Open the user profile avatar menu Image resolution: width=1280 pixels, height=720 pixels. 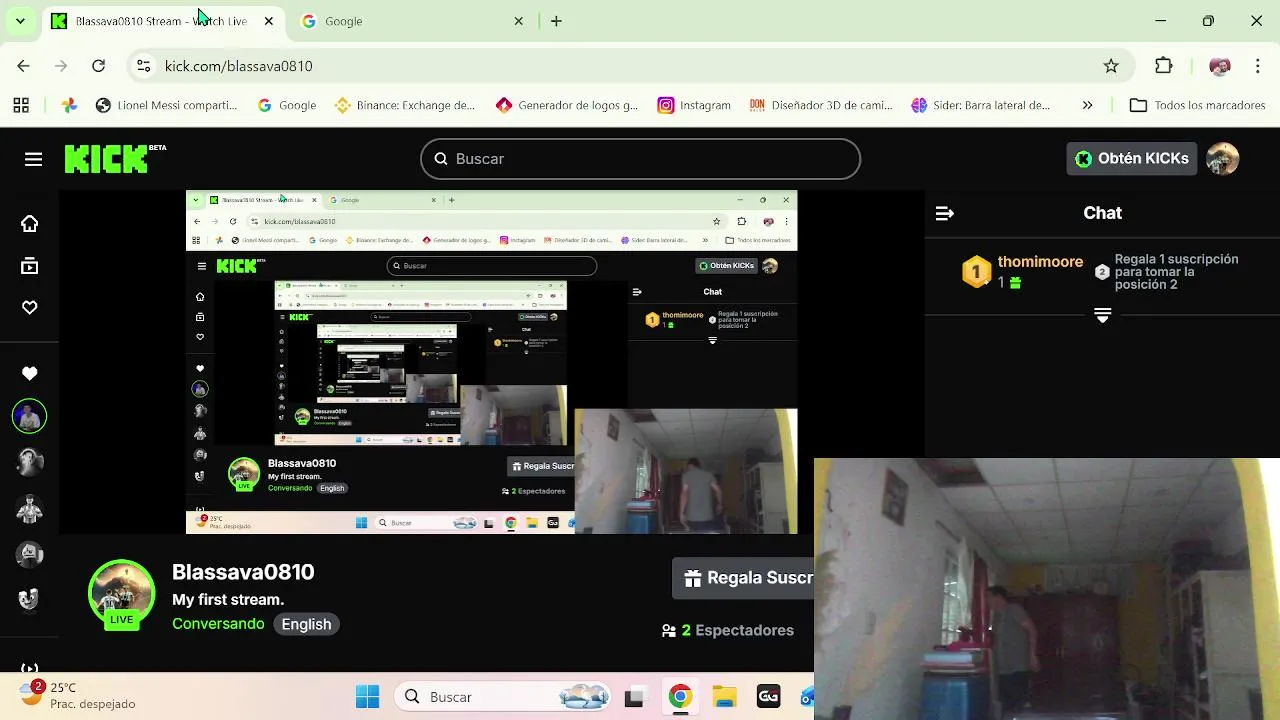1223,158
